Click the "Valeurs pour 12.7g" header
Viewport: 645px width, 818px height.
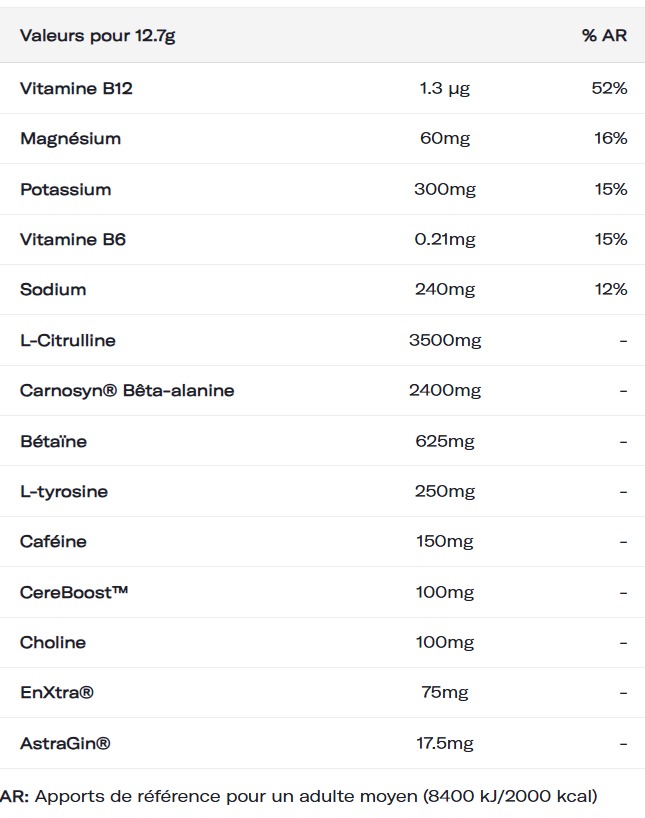97,36
